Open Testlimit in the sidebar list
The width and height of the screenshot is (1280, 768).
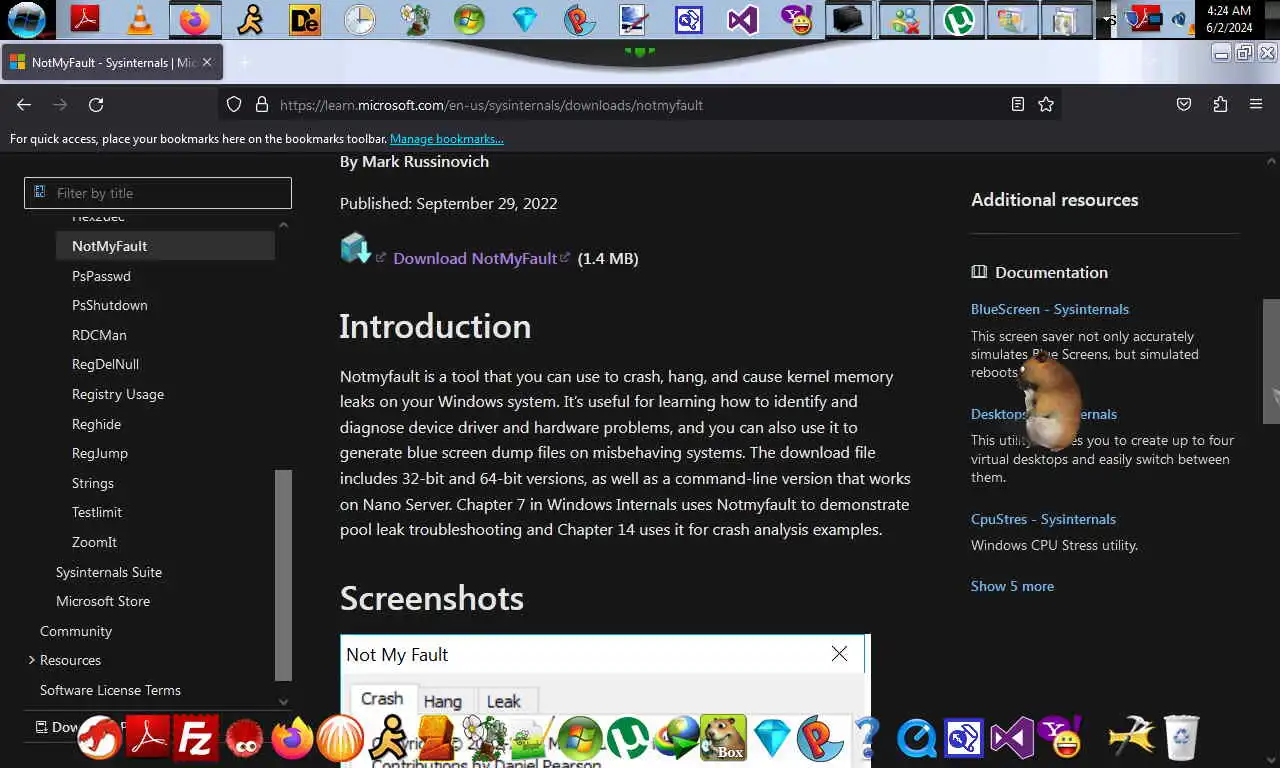click(97, 512)
